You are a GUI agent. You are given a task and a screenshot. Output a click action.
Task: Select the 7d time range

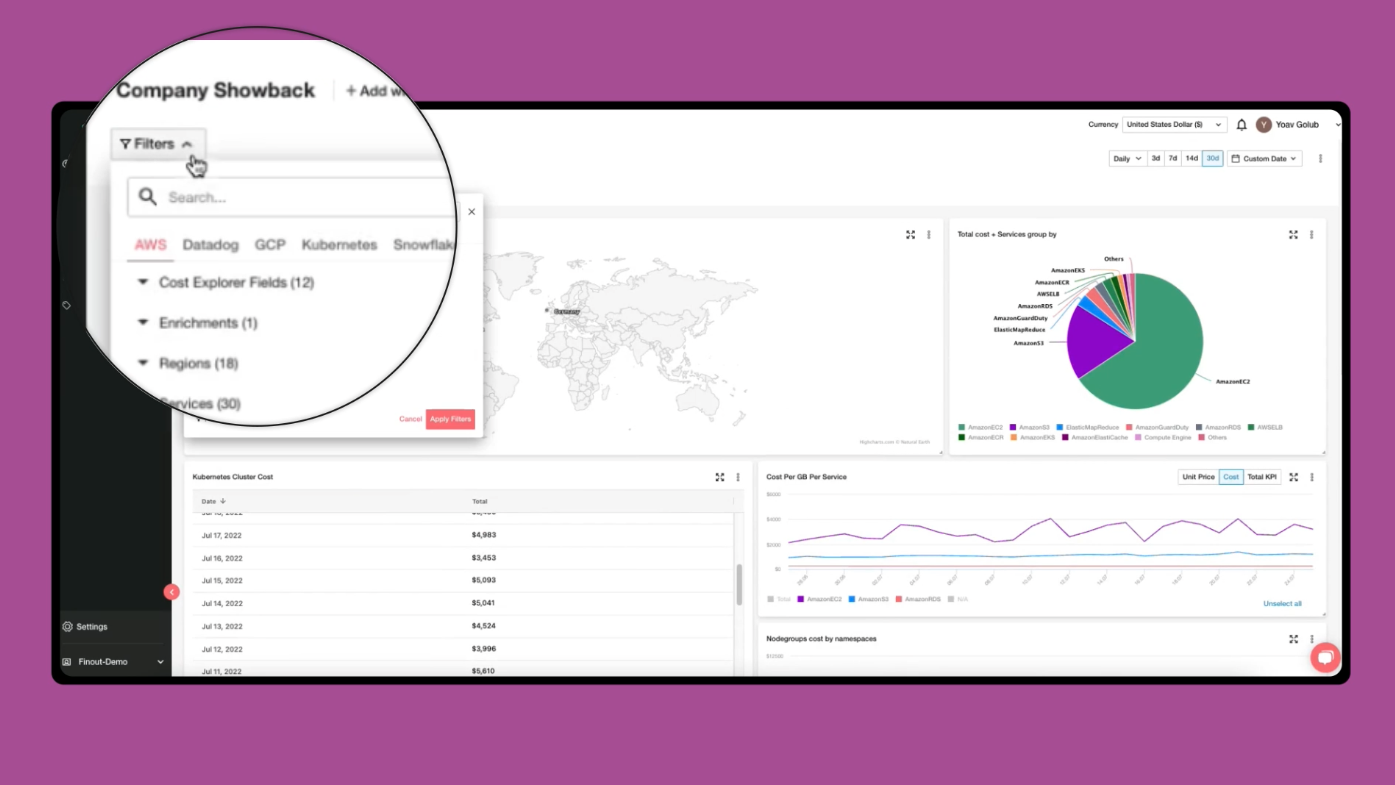(1173, 159)
